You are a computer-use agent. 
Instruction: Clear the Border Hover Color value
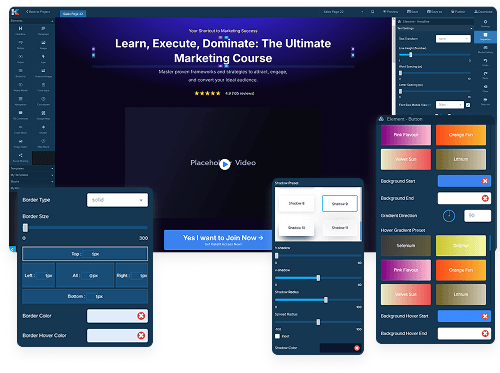(x=141, y=335)
